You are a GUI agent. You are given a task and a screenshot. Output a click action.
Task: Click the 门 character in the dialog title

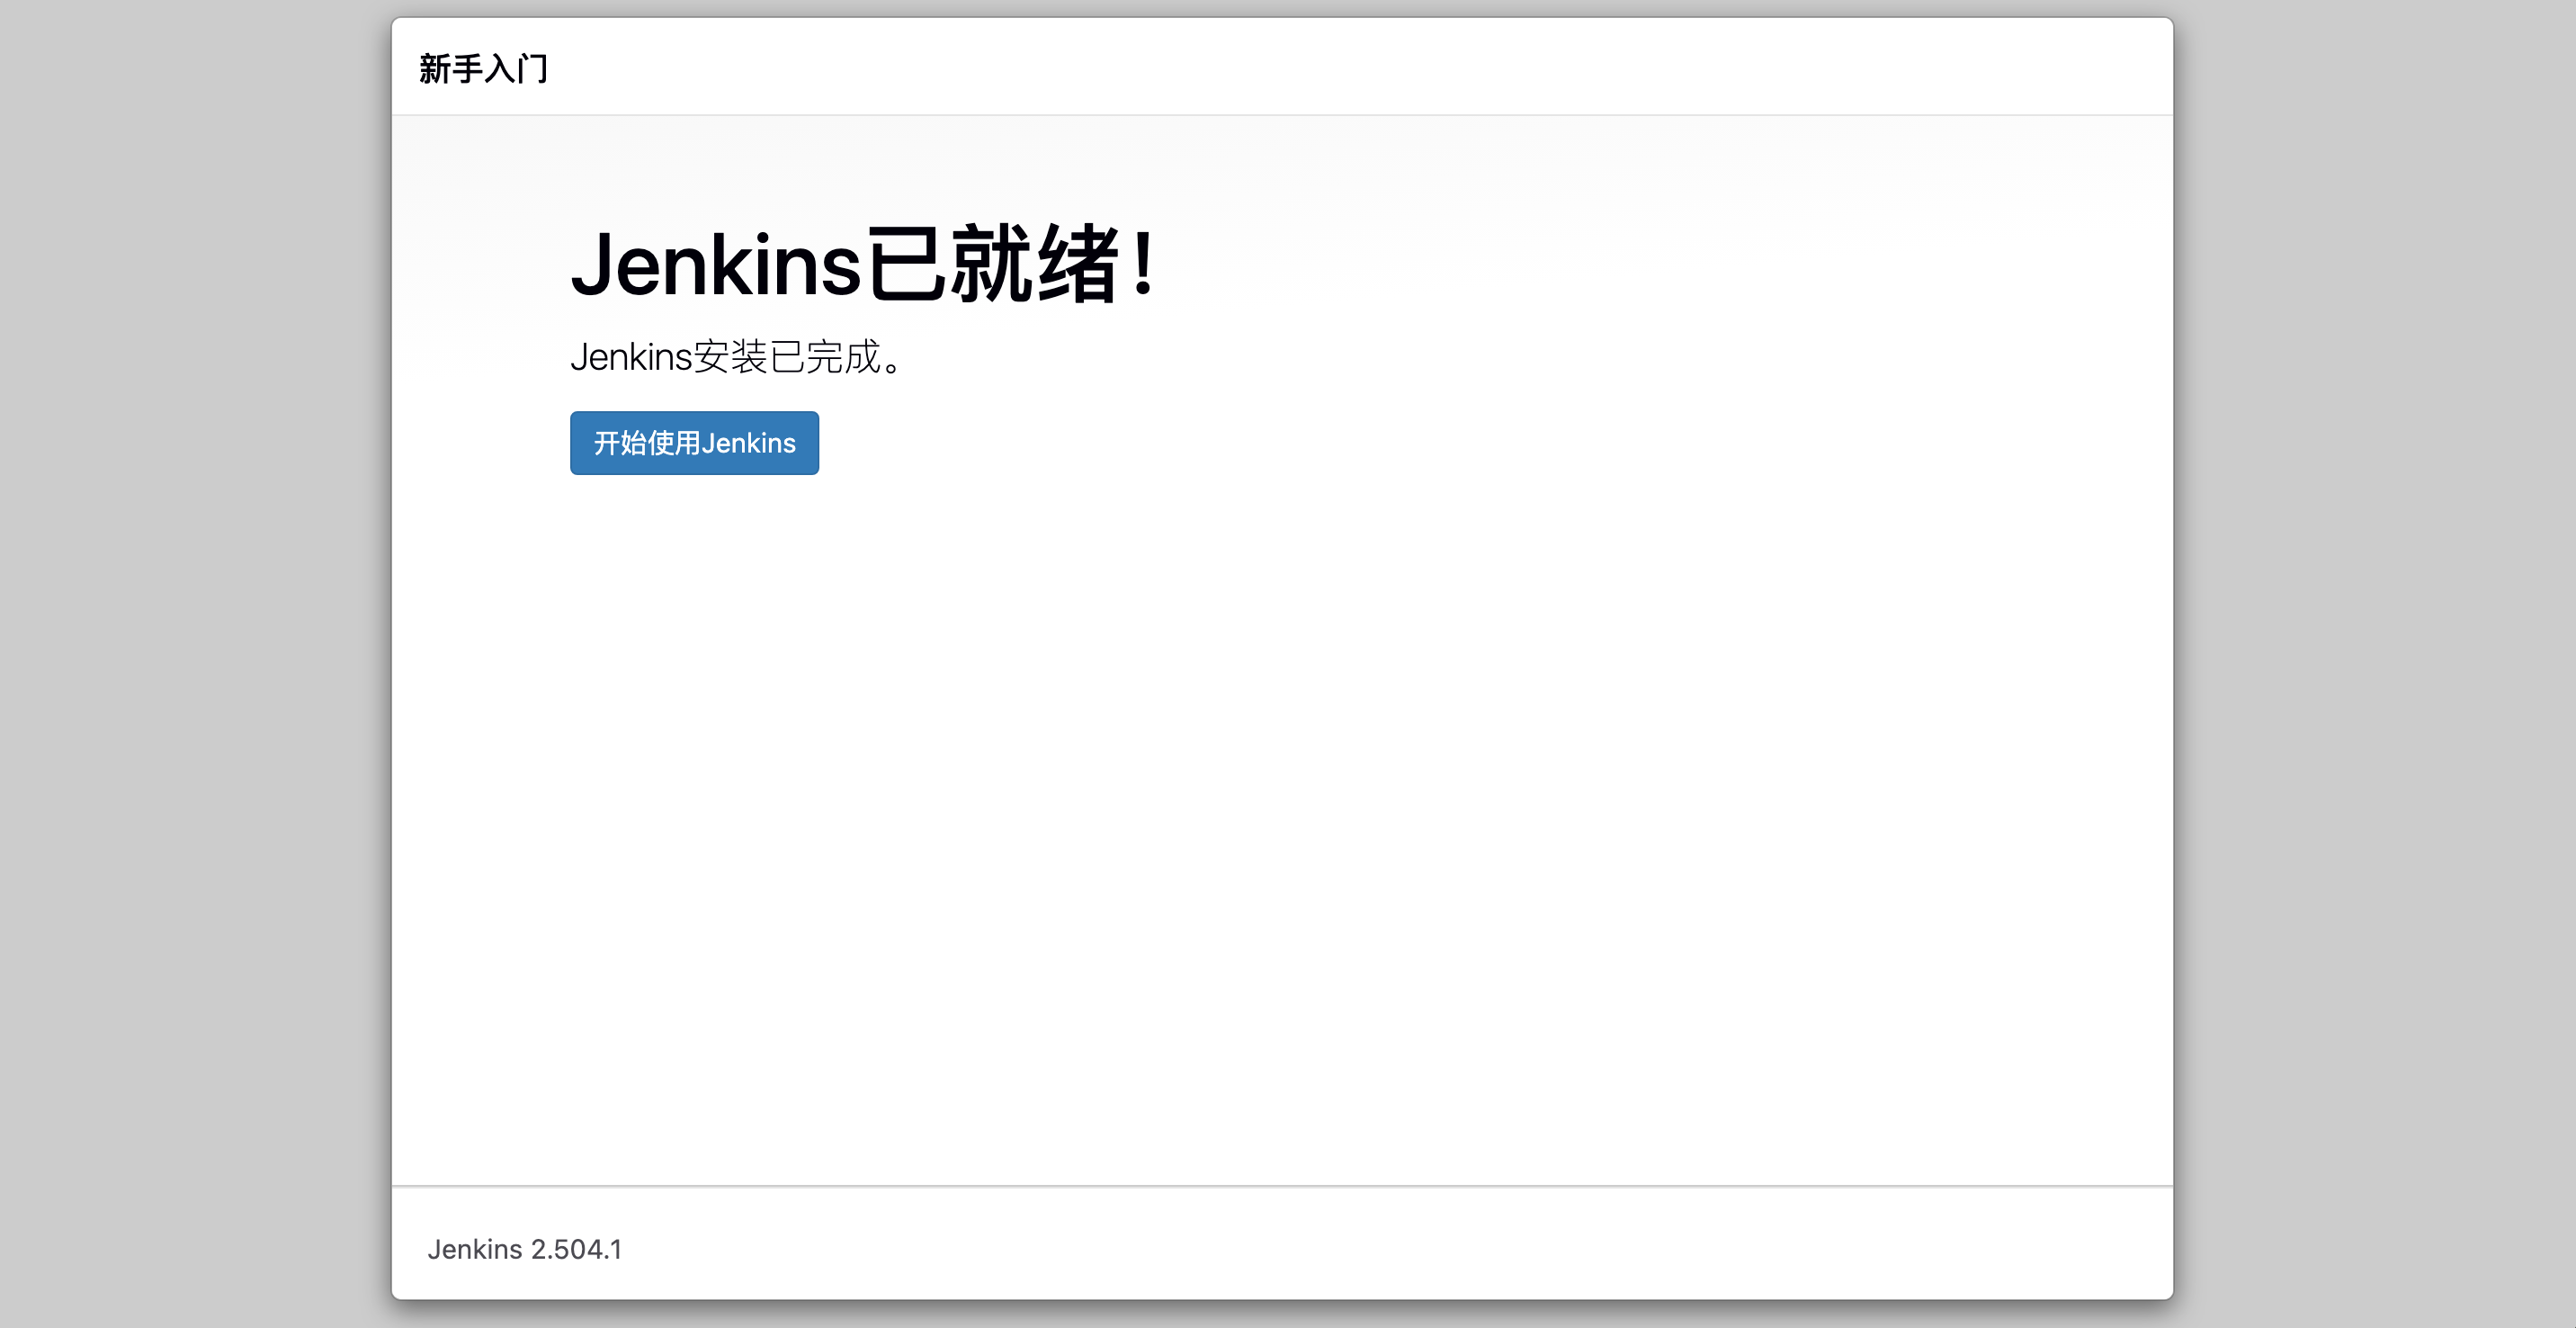pyautogui.click(x=533, y=68)
